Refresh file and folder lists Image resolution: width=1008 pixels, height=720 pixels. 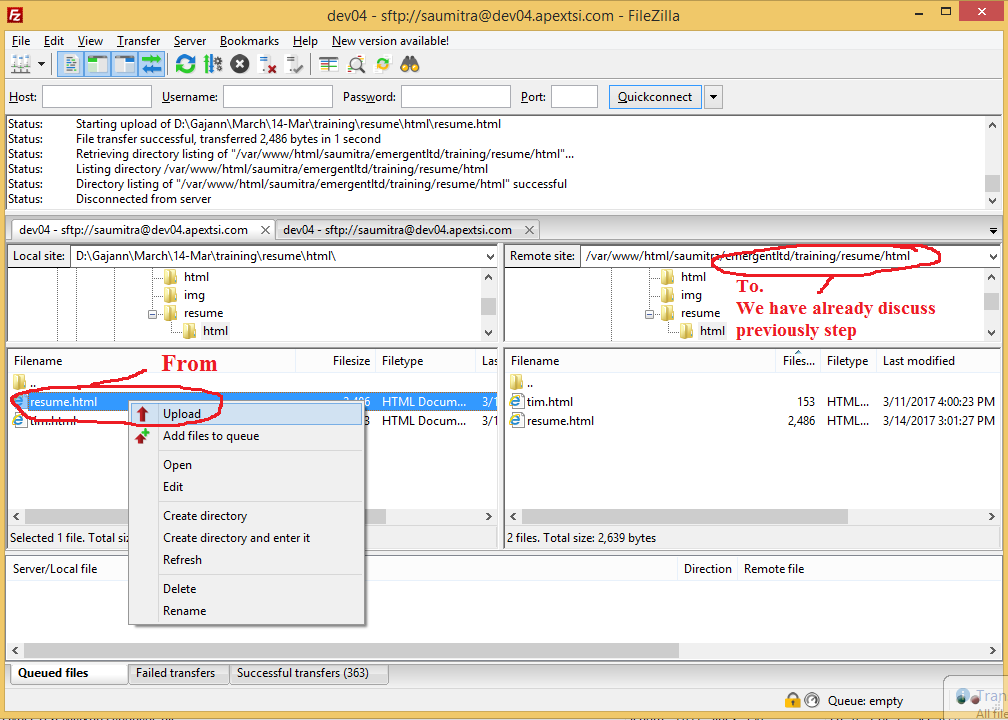186,64
